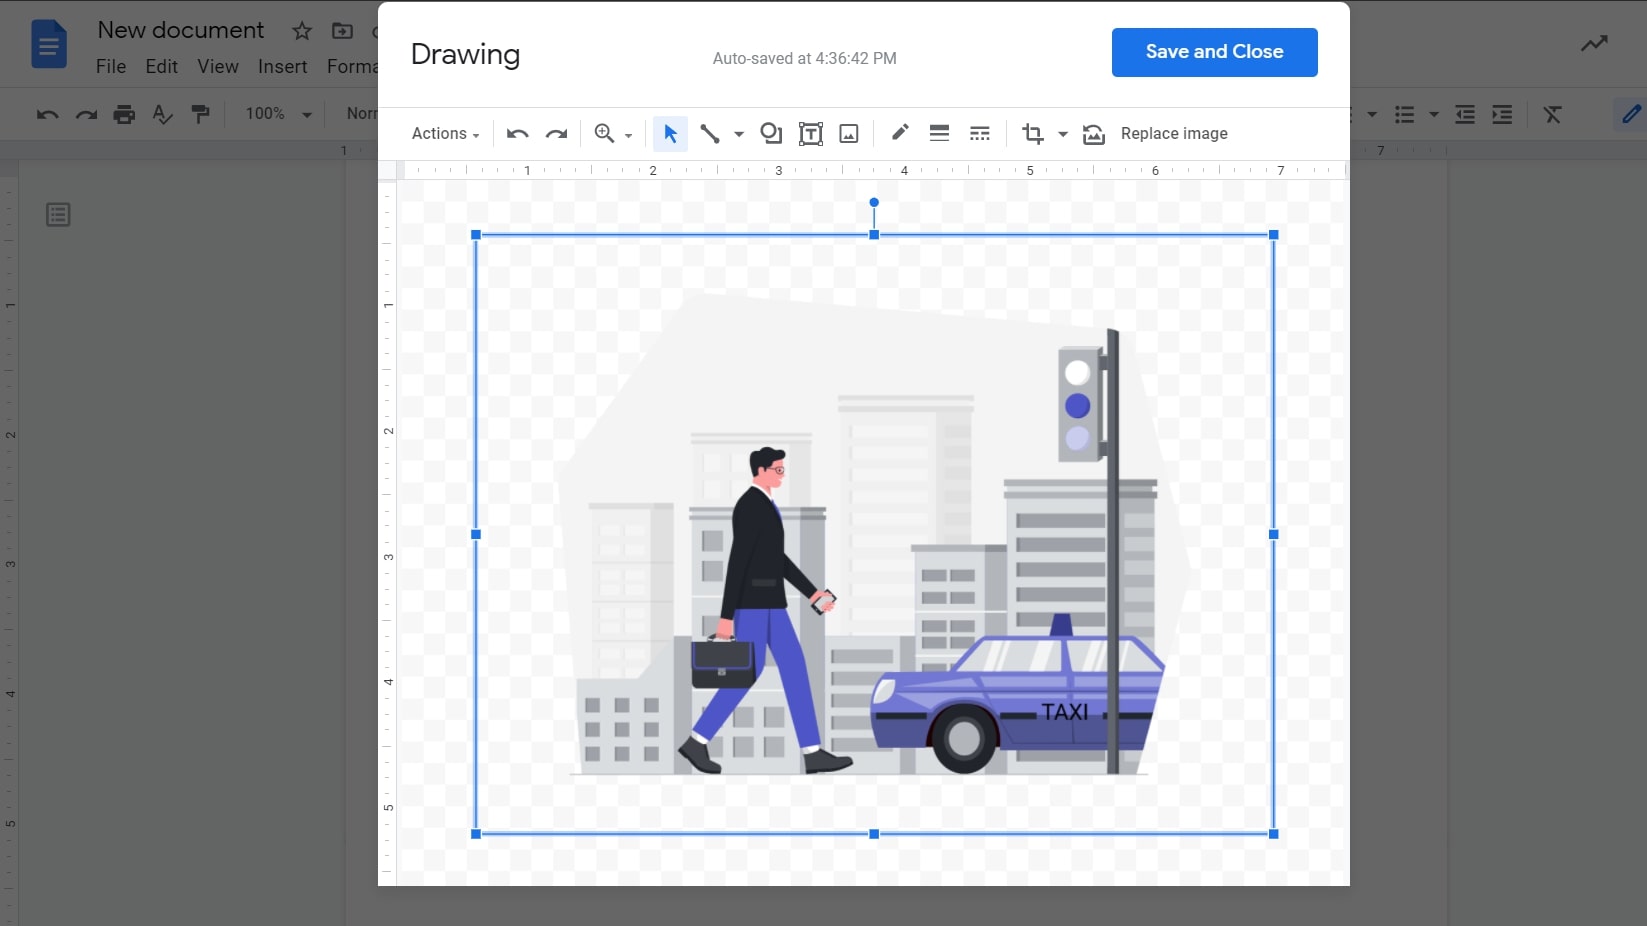The width and height of the screenshot is (1647, 926).
Task: Open the Insert menu
Action: [282, 66]
